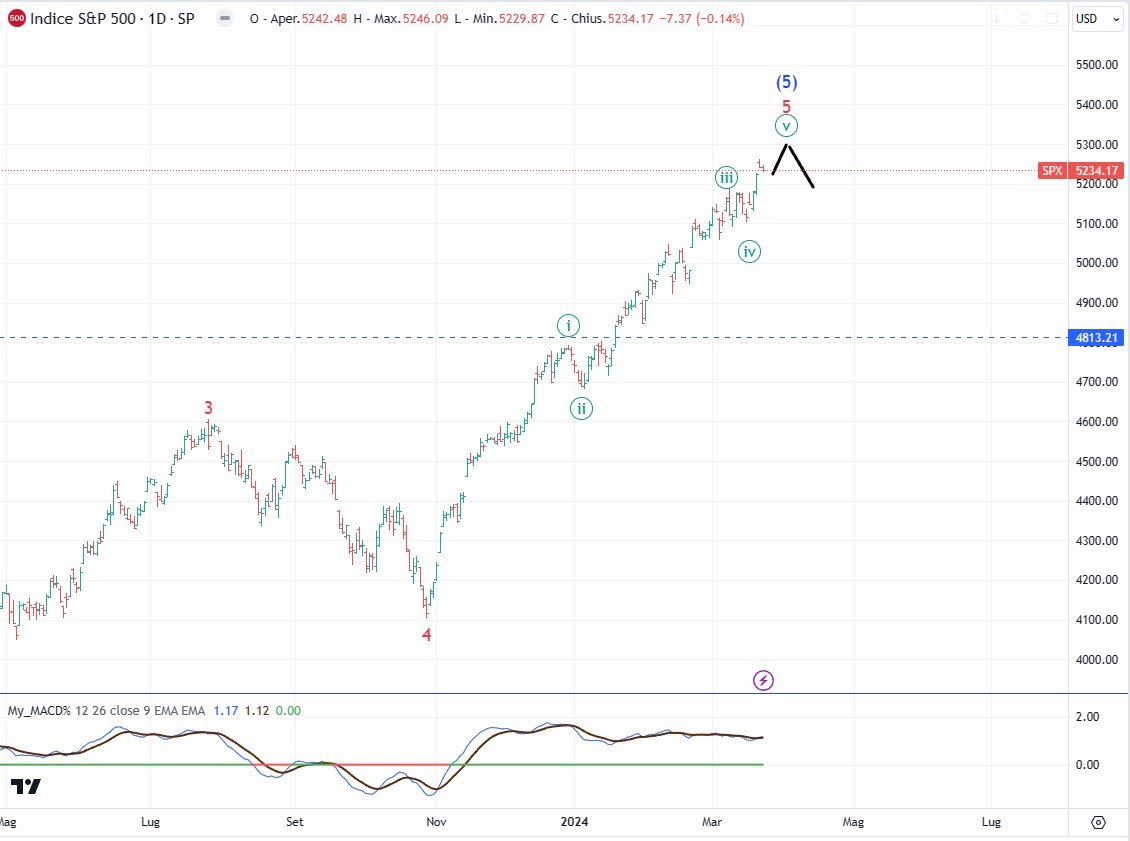
Task: Click the purple lightning bolt event icon
Action: tap(763, 680)
